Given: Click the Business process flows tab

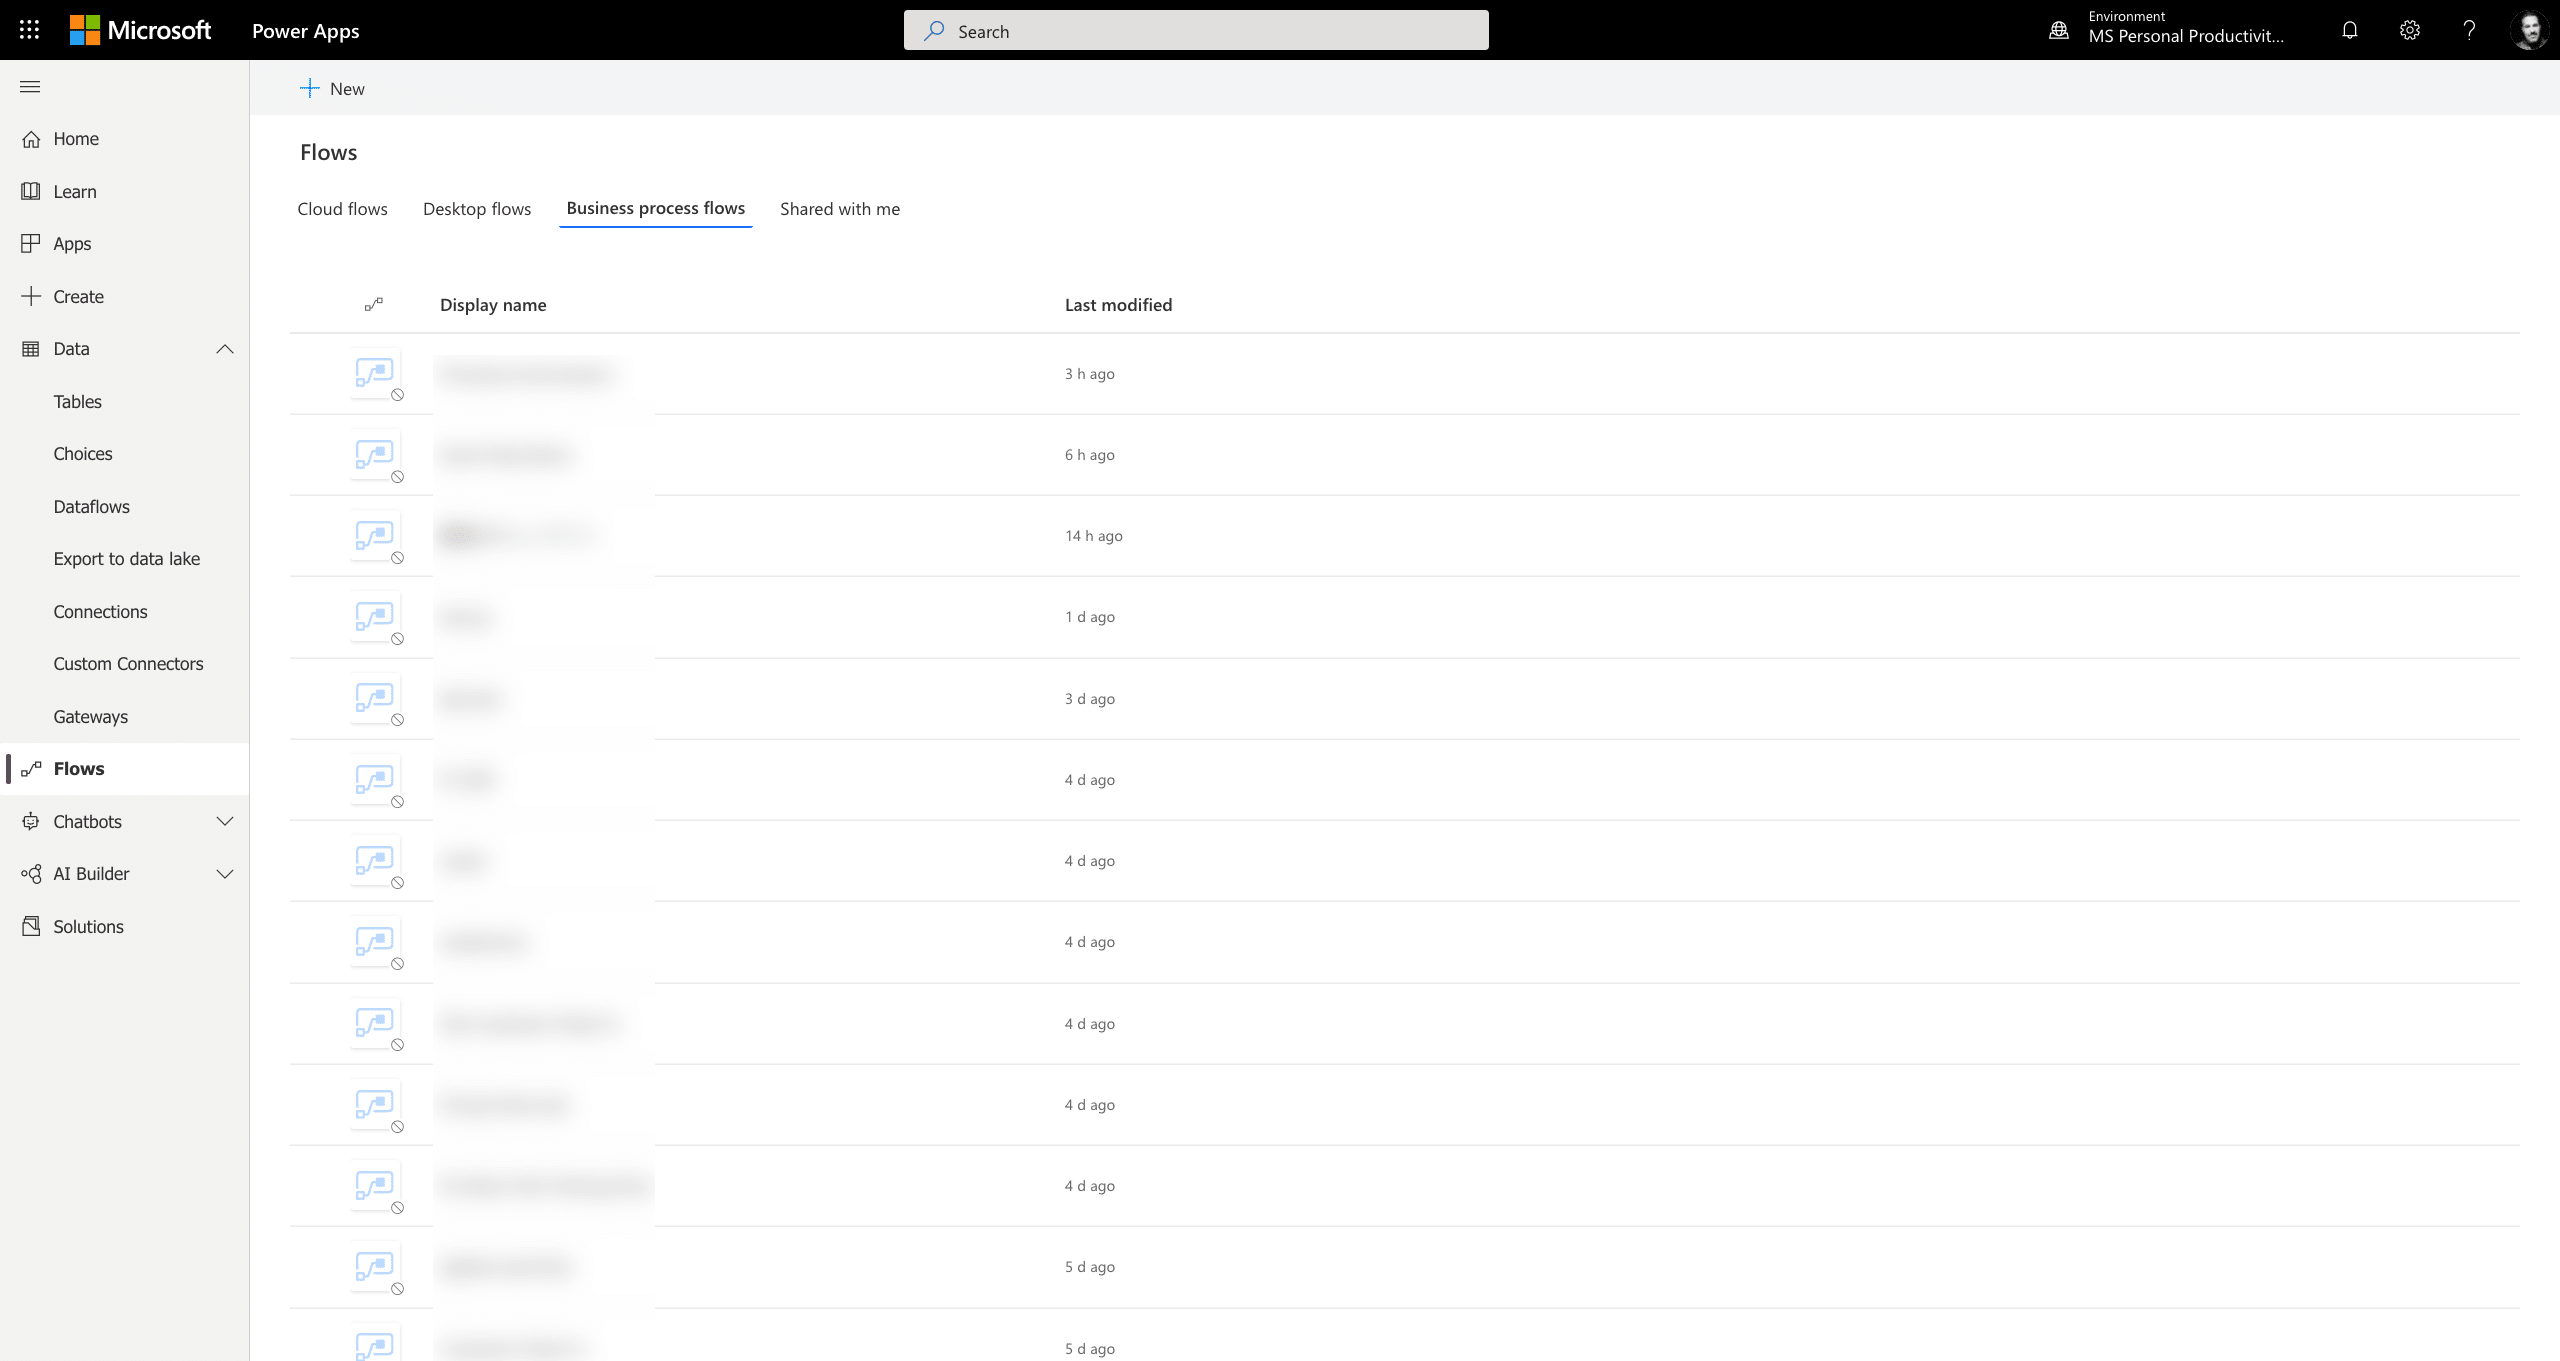Looking at the screenshot, I should click(x=655, y=208).
